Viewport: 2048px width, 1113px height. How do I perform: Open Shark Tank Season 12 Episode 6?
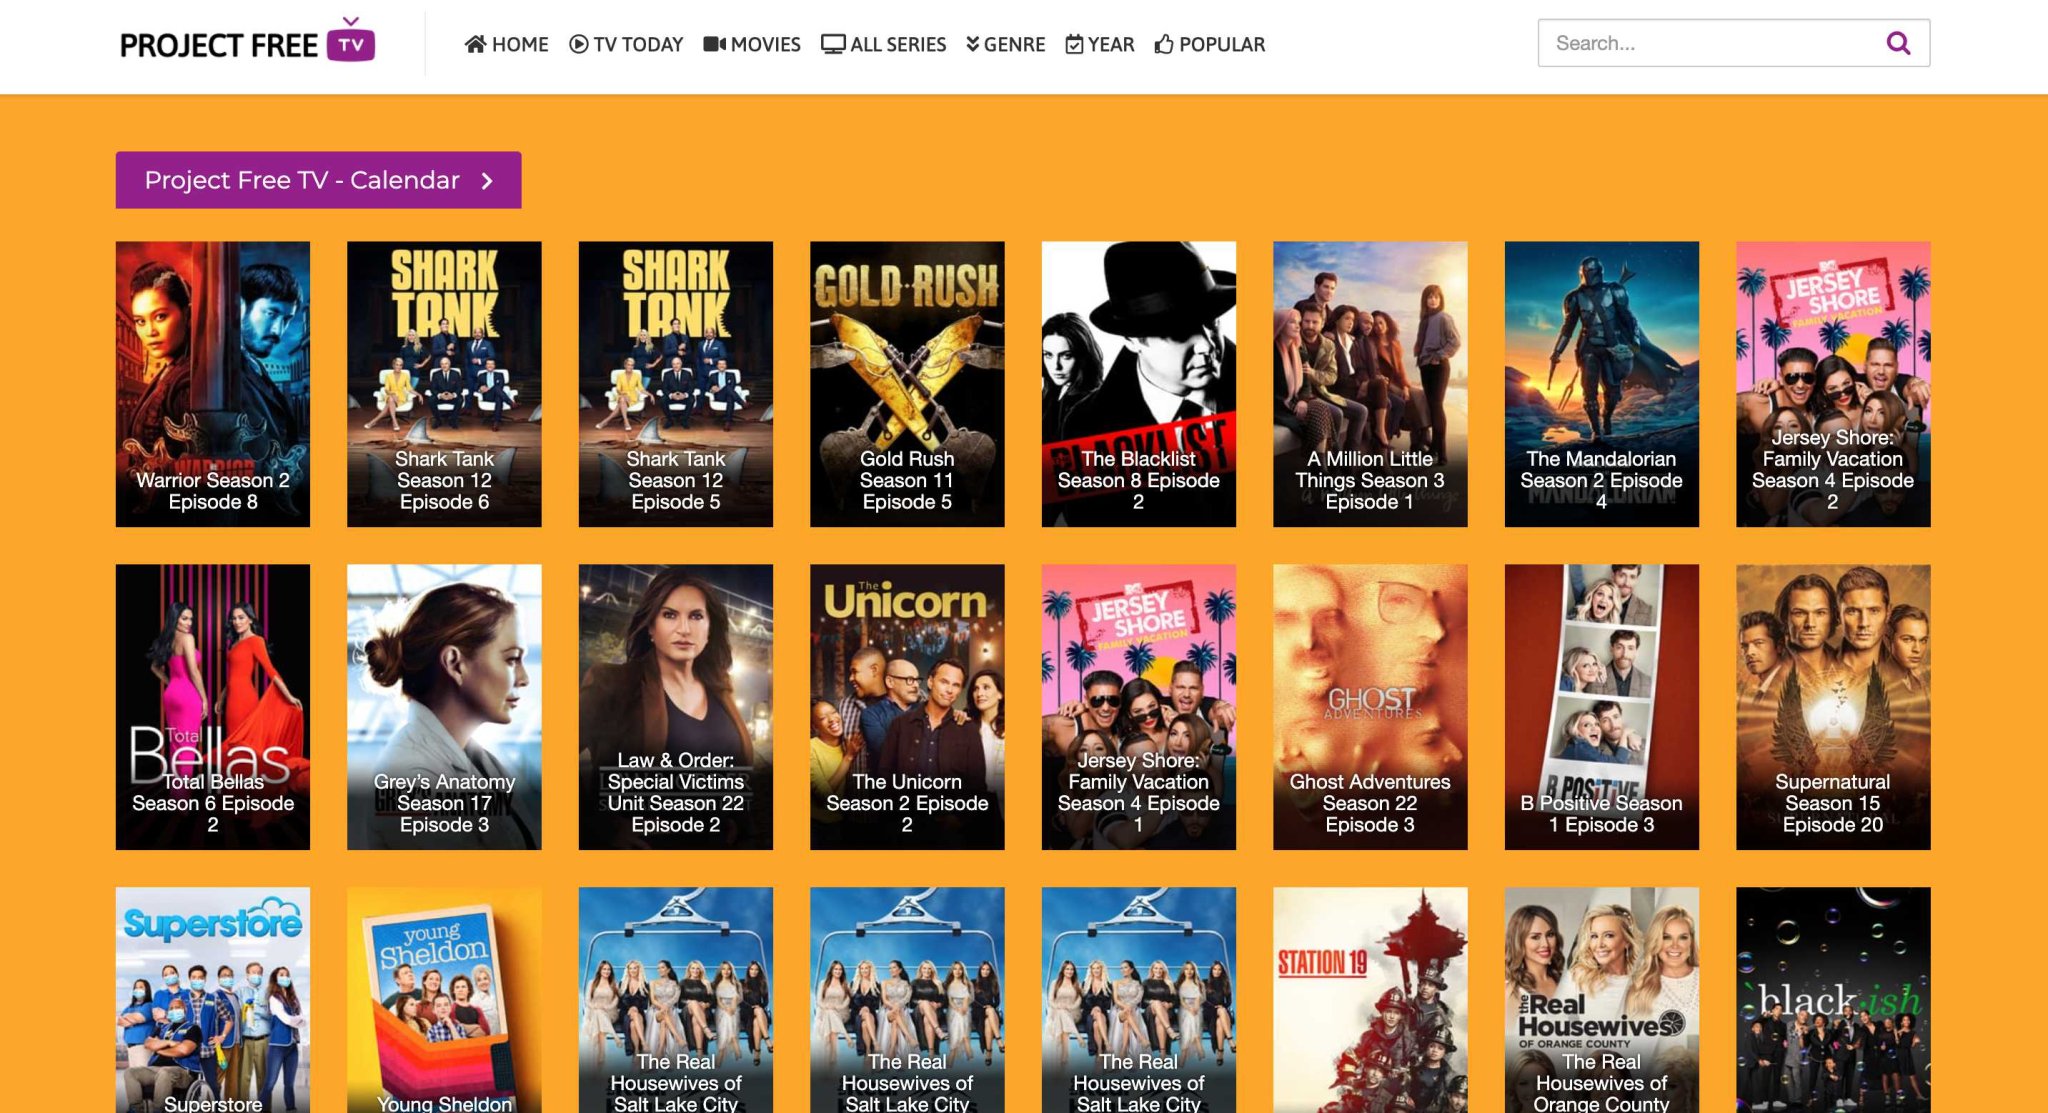(x=444, y=384)
